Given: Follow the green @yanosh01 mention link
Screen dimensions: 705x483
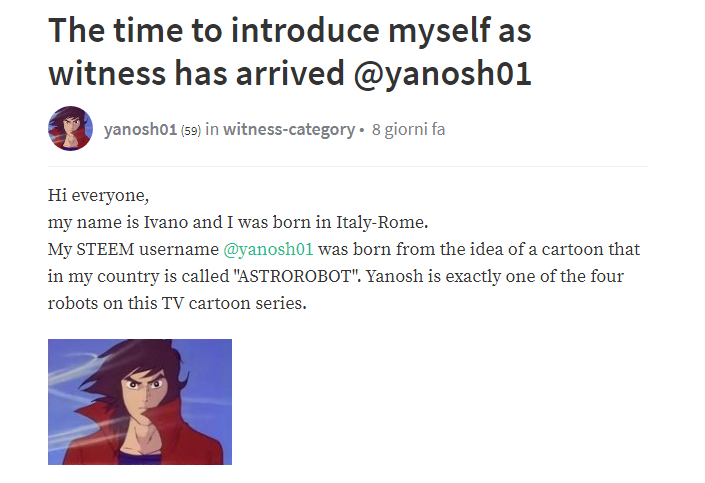Looking at the screenshot, I should click(267, 249).
